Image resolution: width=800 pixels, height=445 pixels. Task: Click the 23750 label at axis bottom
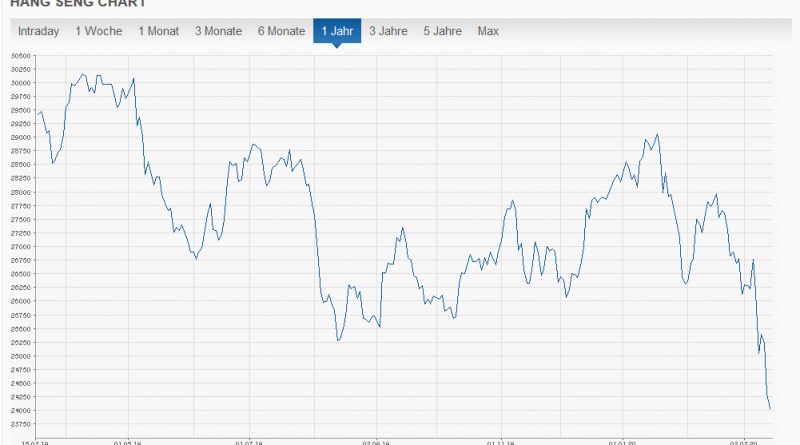(x=22, y=424)
